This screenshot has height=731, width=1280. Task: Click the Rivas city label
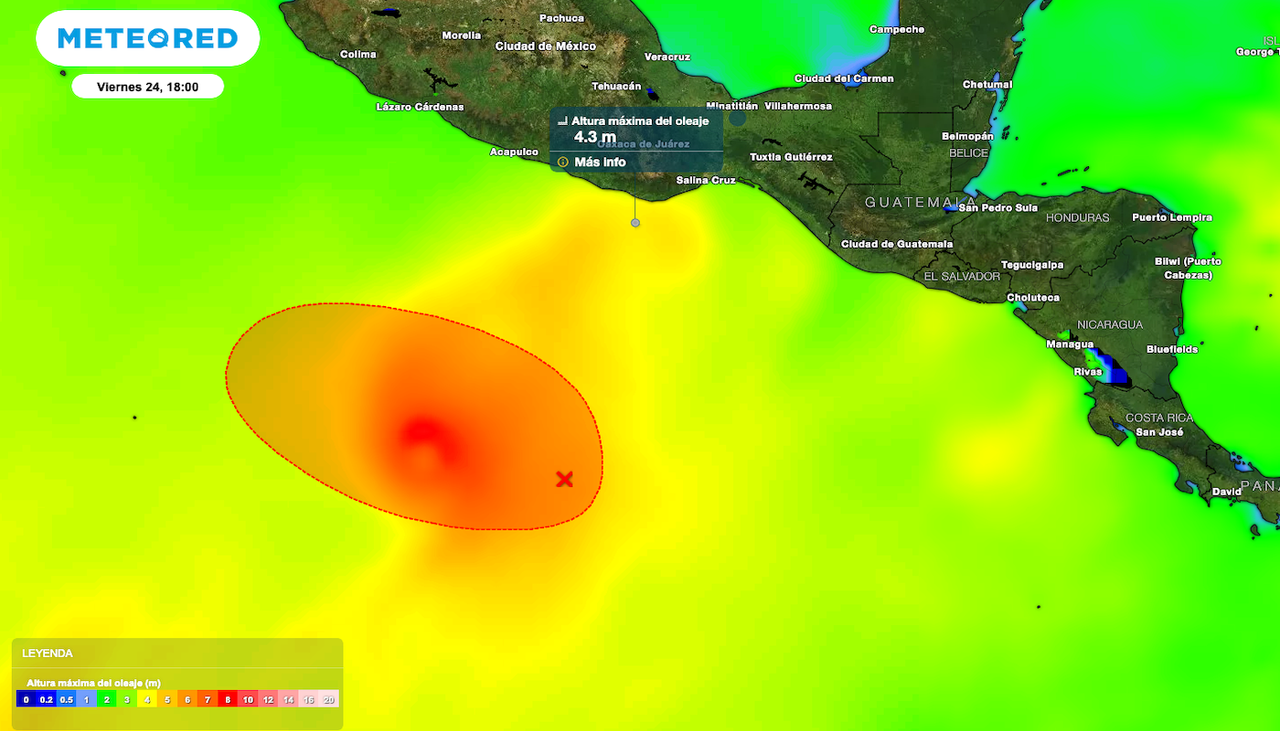[1087, 372]
